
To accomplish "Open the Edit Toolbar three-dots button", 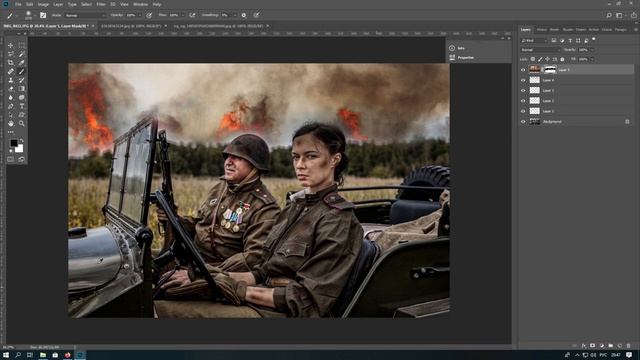I will coord(11,132).
